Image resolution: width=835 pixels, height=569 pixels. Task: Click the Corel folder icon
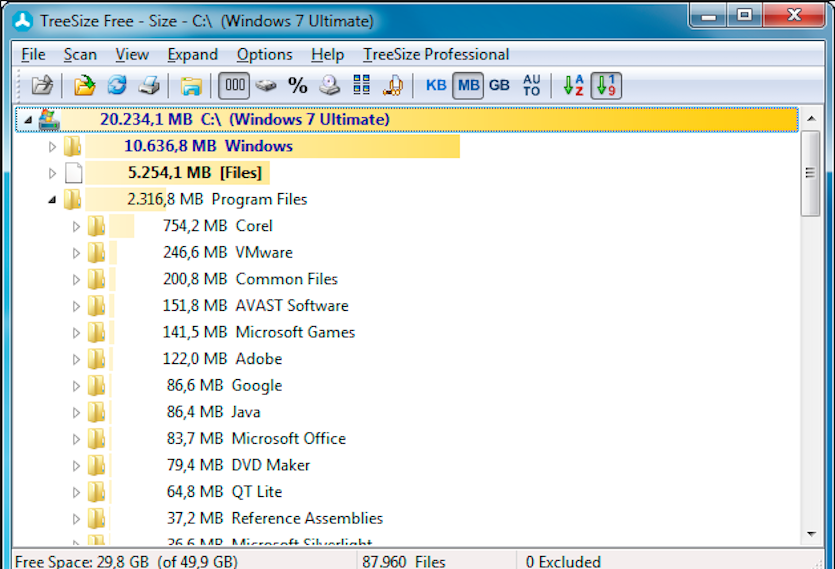click(96, 226)
